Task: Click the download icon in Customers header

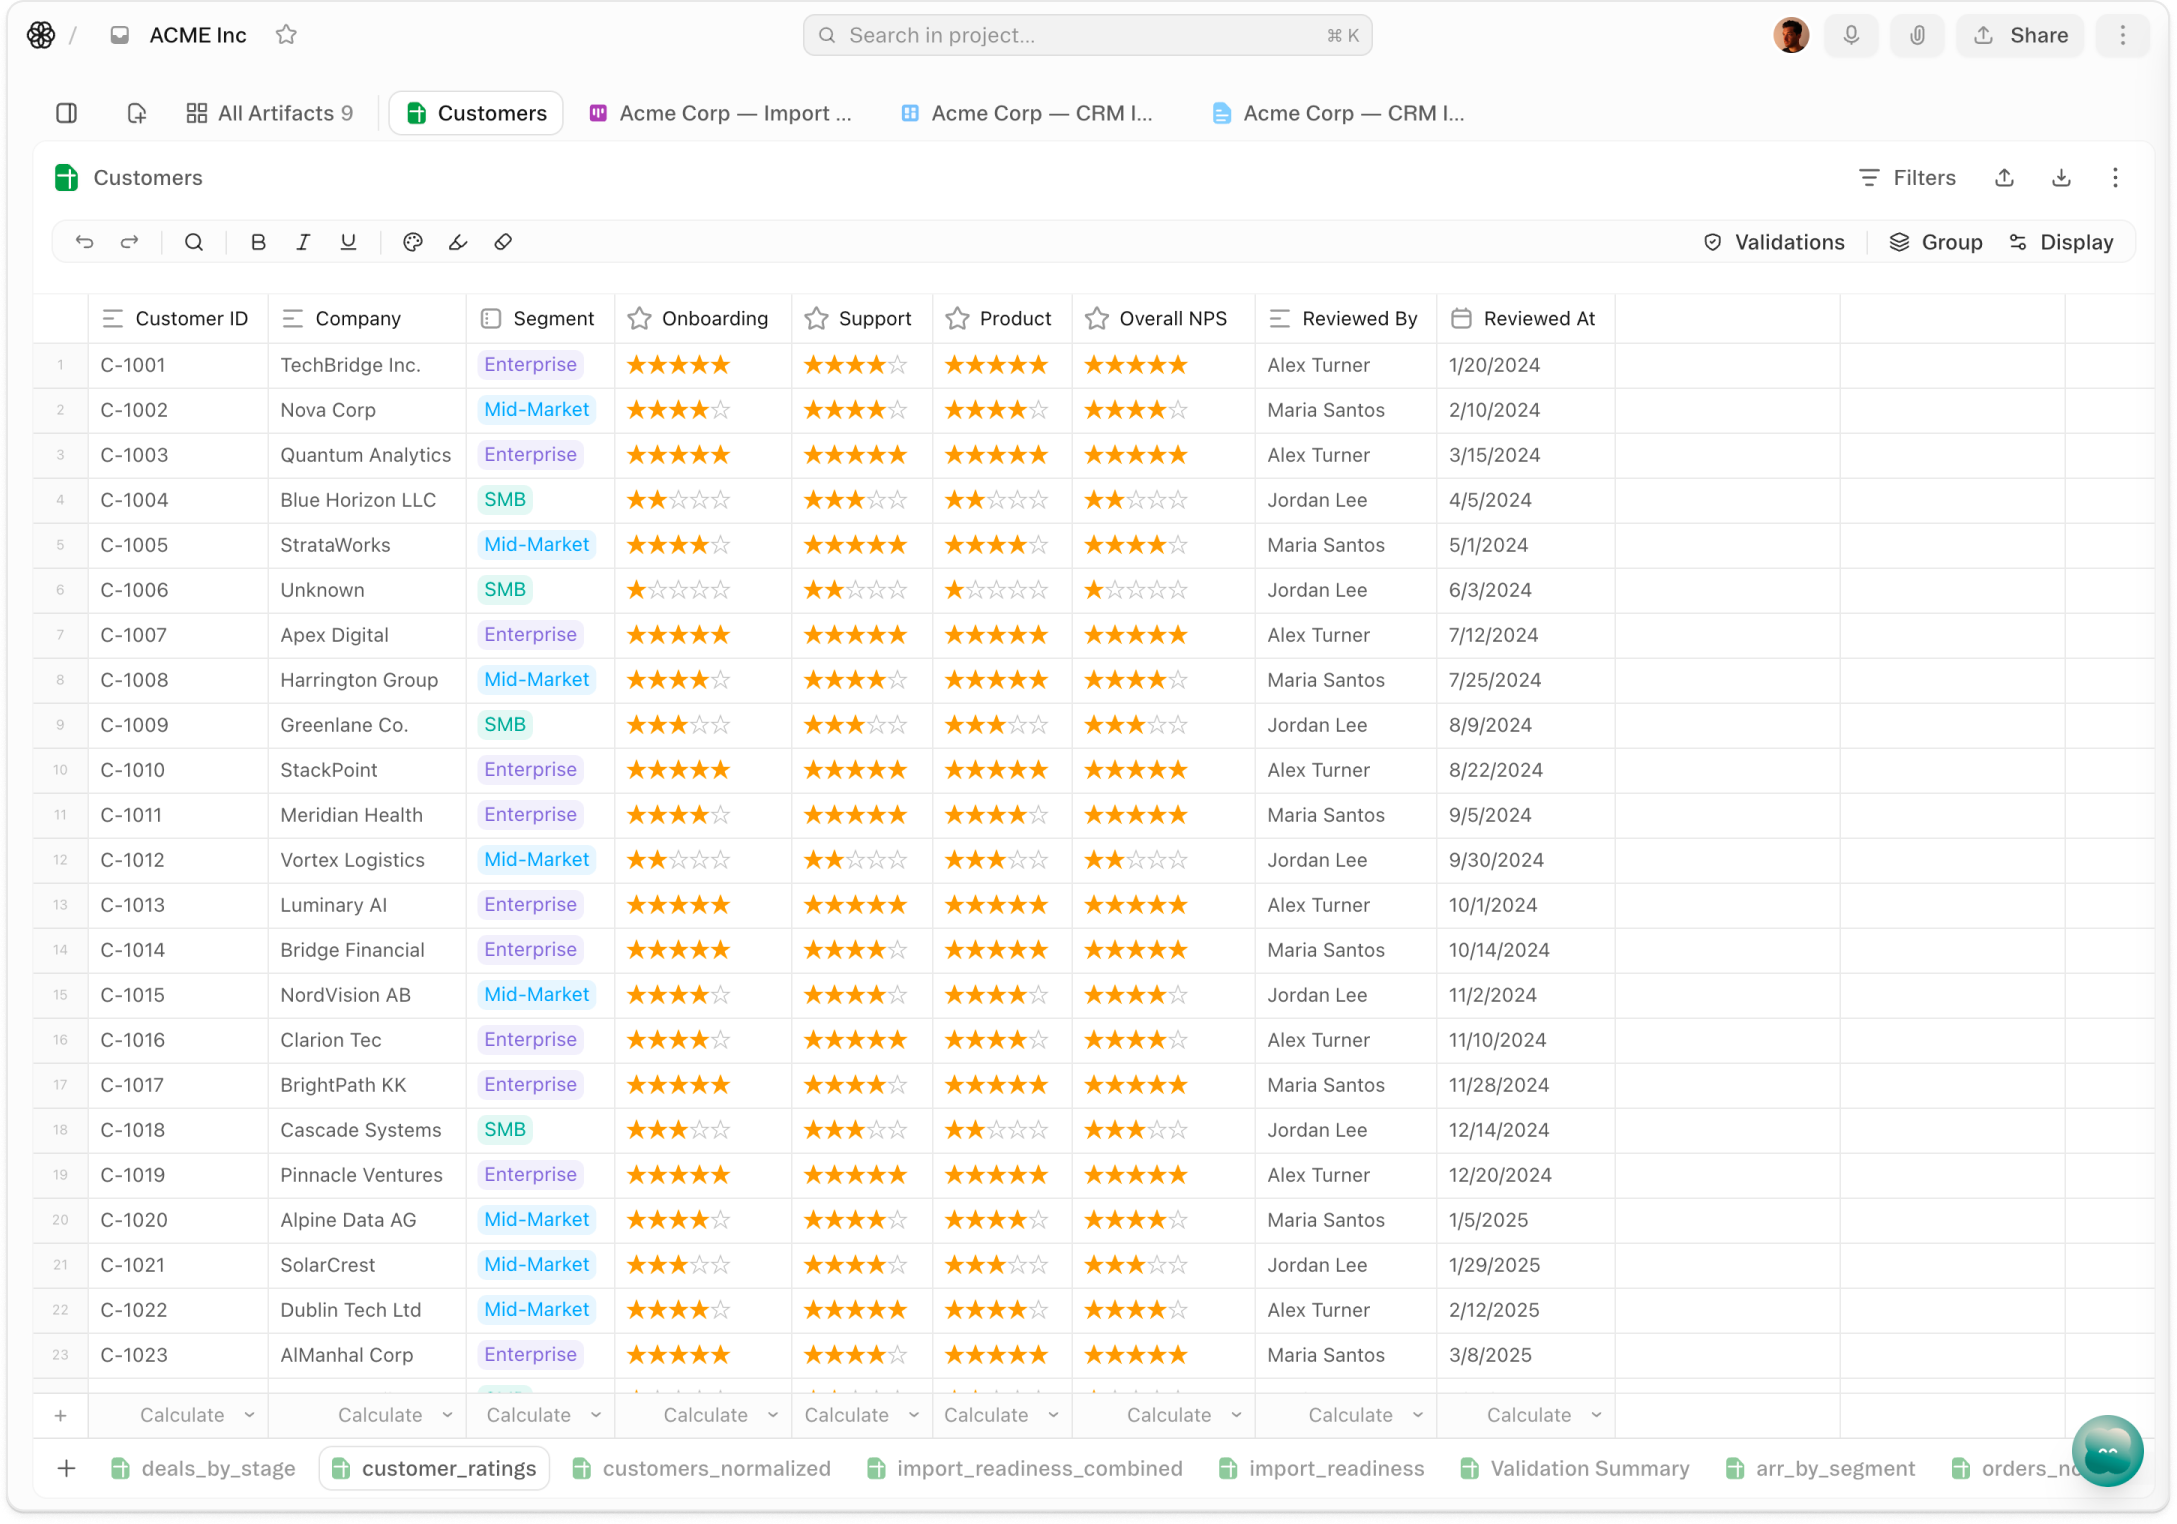Action: click(2061, 178)
